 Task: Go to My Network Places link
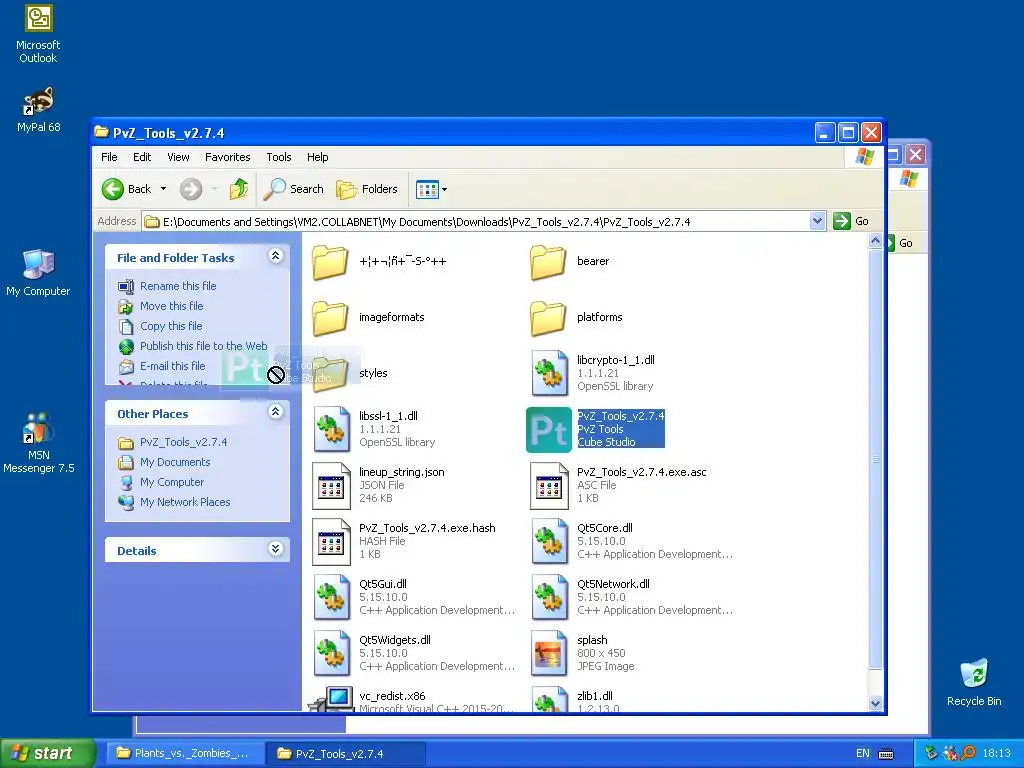[185, 502]
